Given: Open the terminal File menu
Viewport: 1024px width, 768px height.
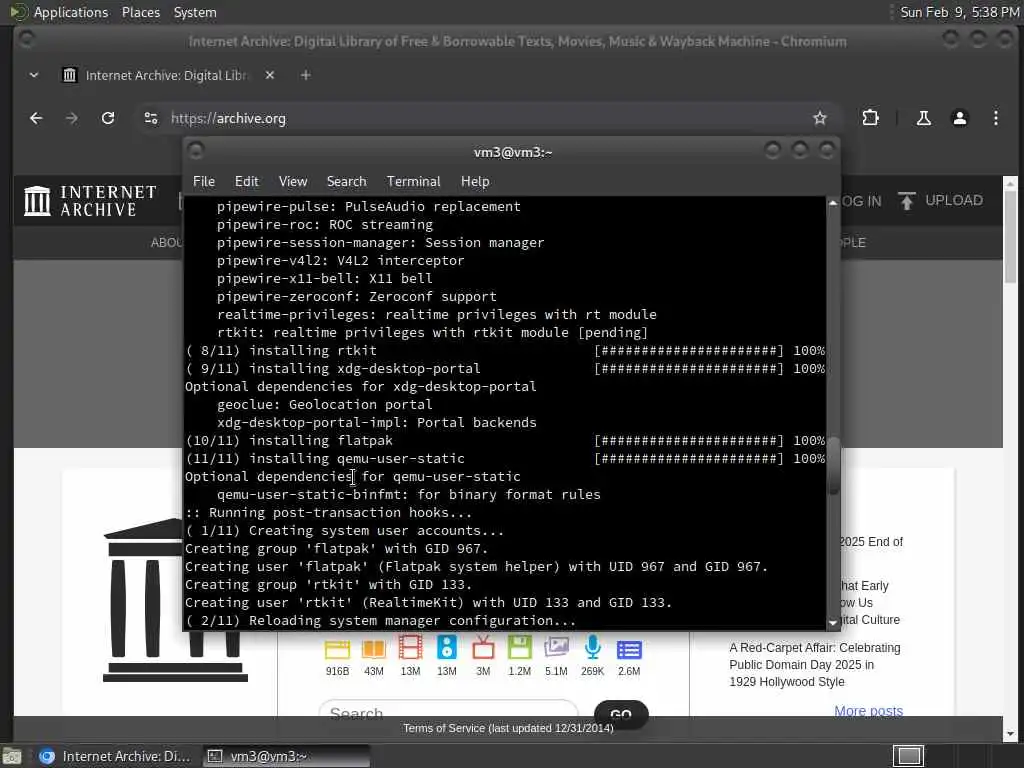Looking at the screenshot, I should (204, 182).
